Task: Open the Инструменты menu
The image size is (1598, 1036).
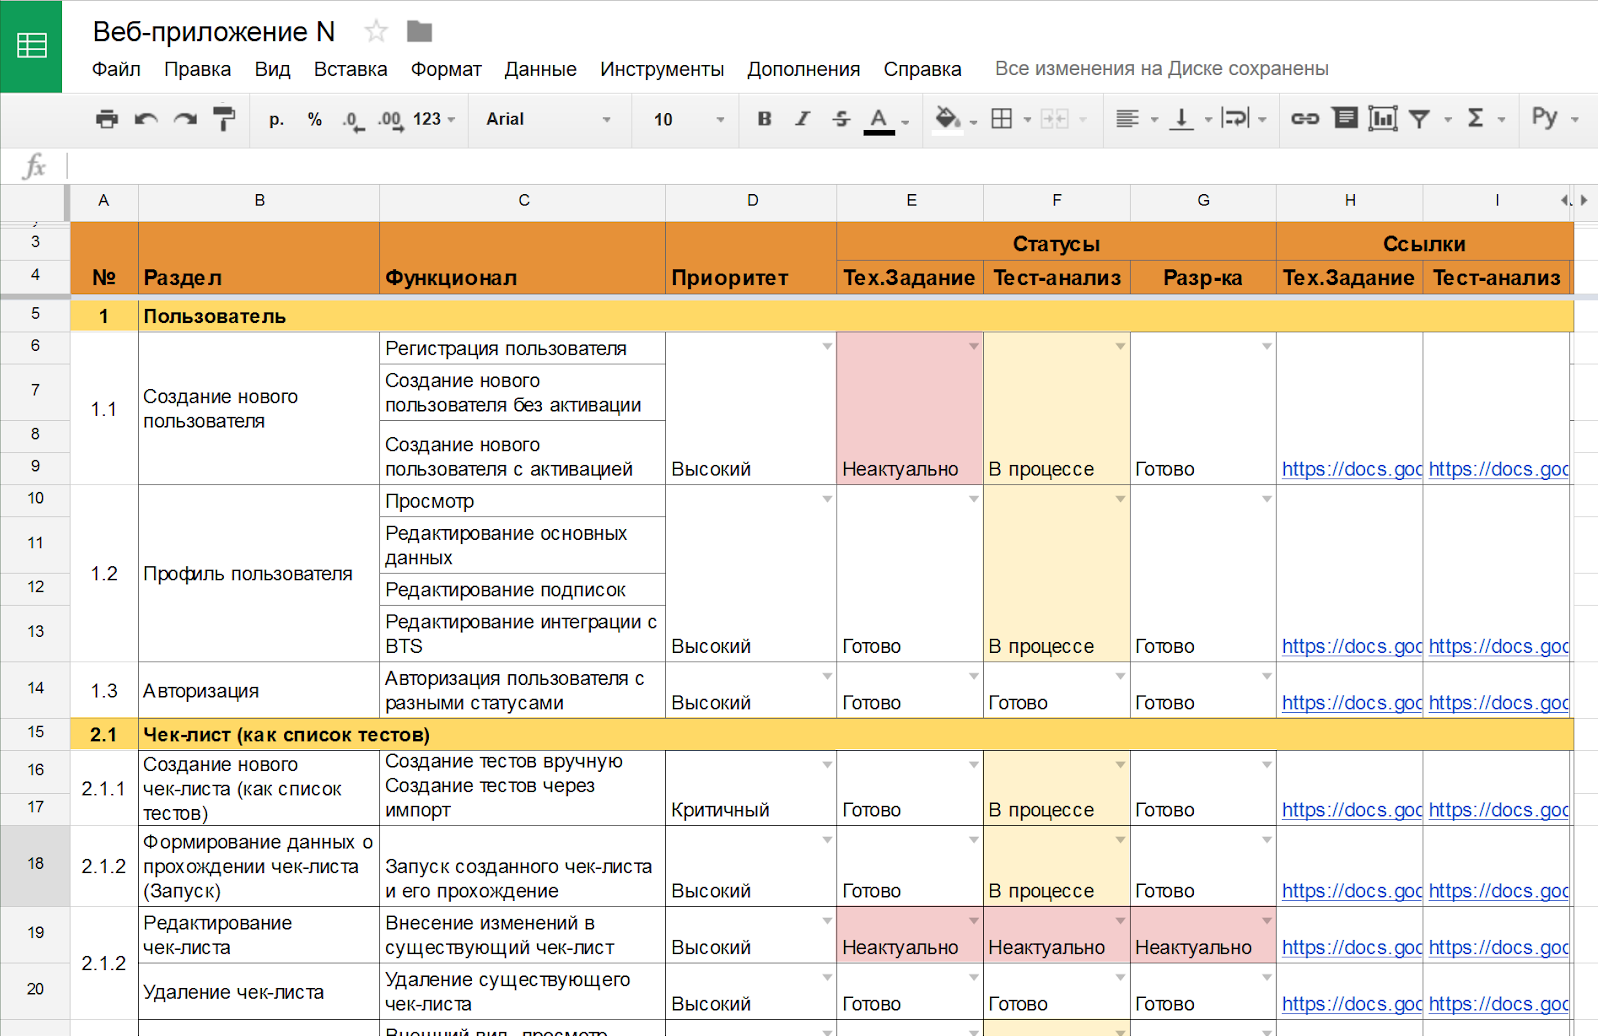Action: pos(662,69)
